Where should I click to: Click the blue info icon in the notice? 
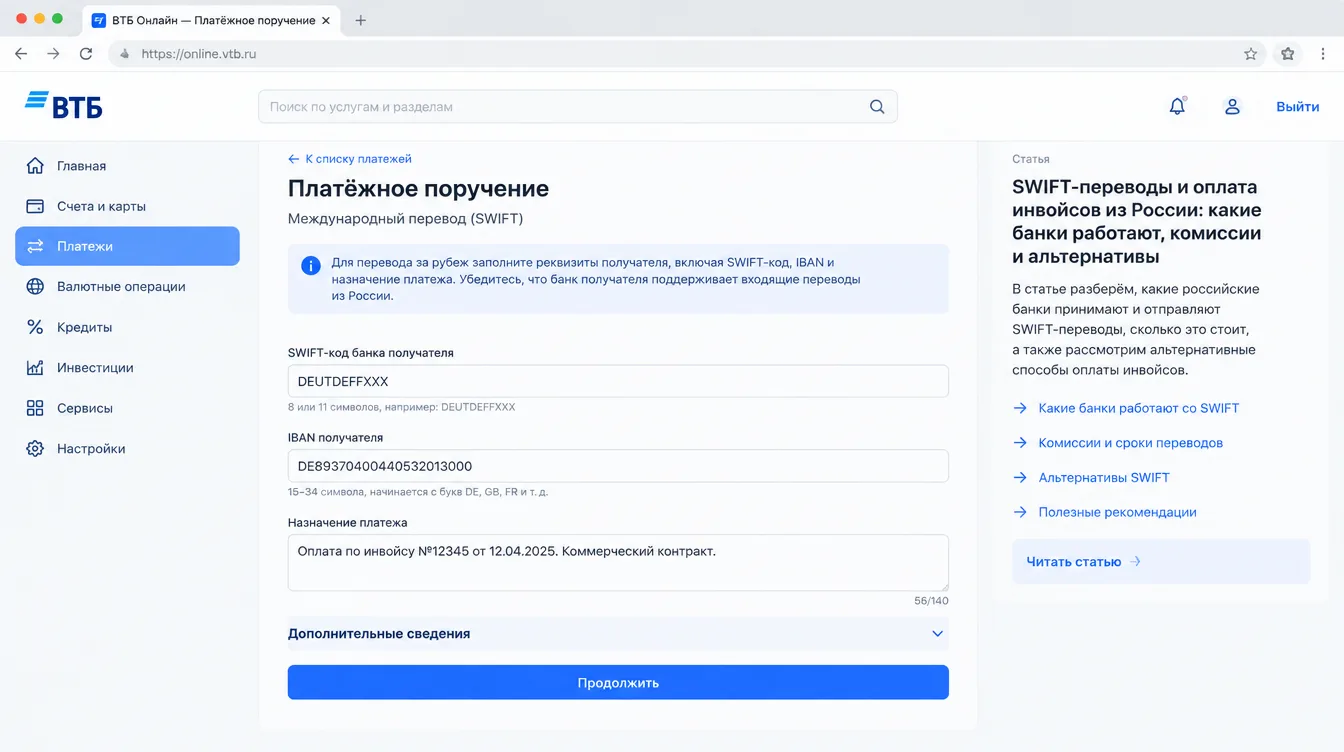click(x=311, y=265)
